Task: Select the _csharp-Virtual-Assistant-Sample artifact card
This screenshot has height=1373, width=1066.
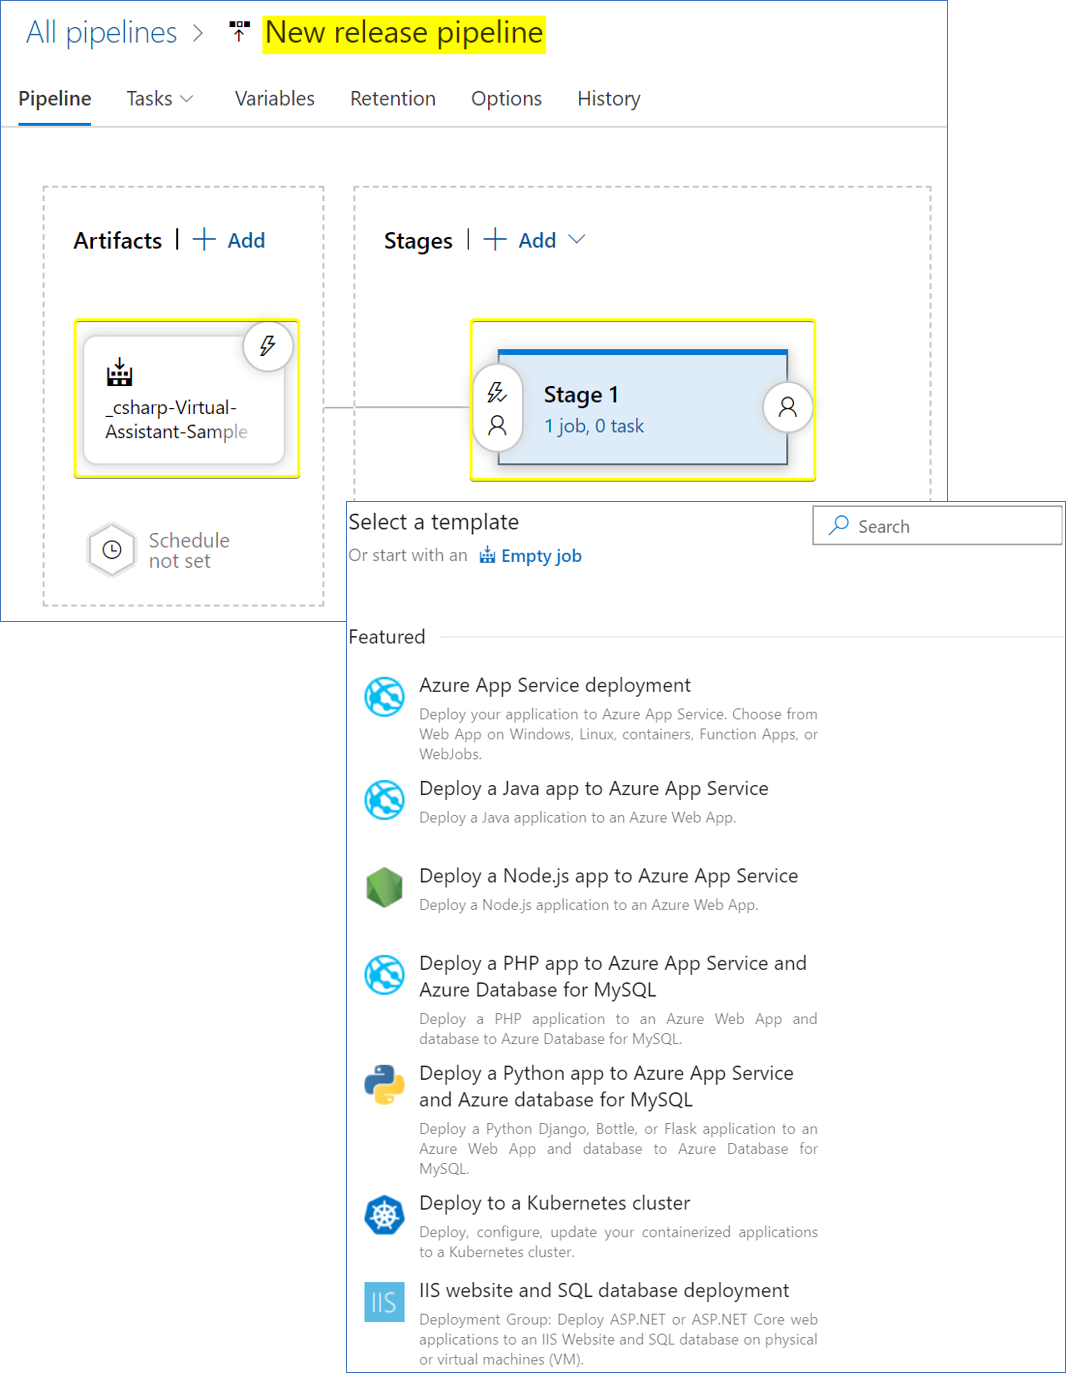Action: 184,400
